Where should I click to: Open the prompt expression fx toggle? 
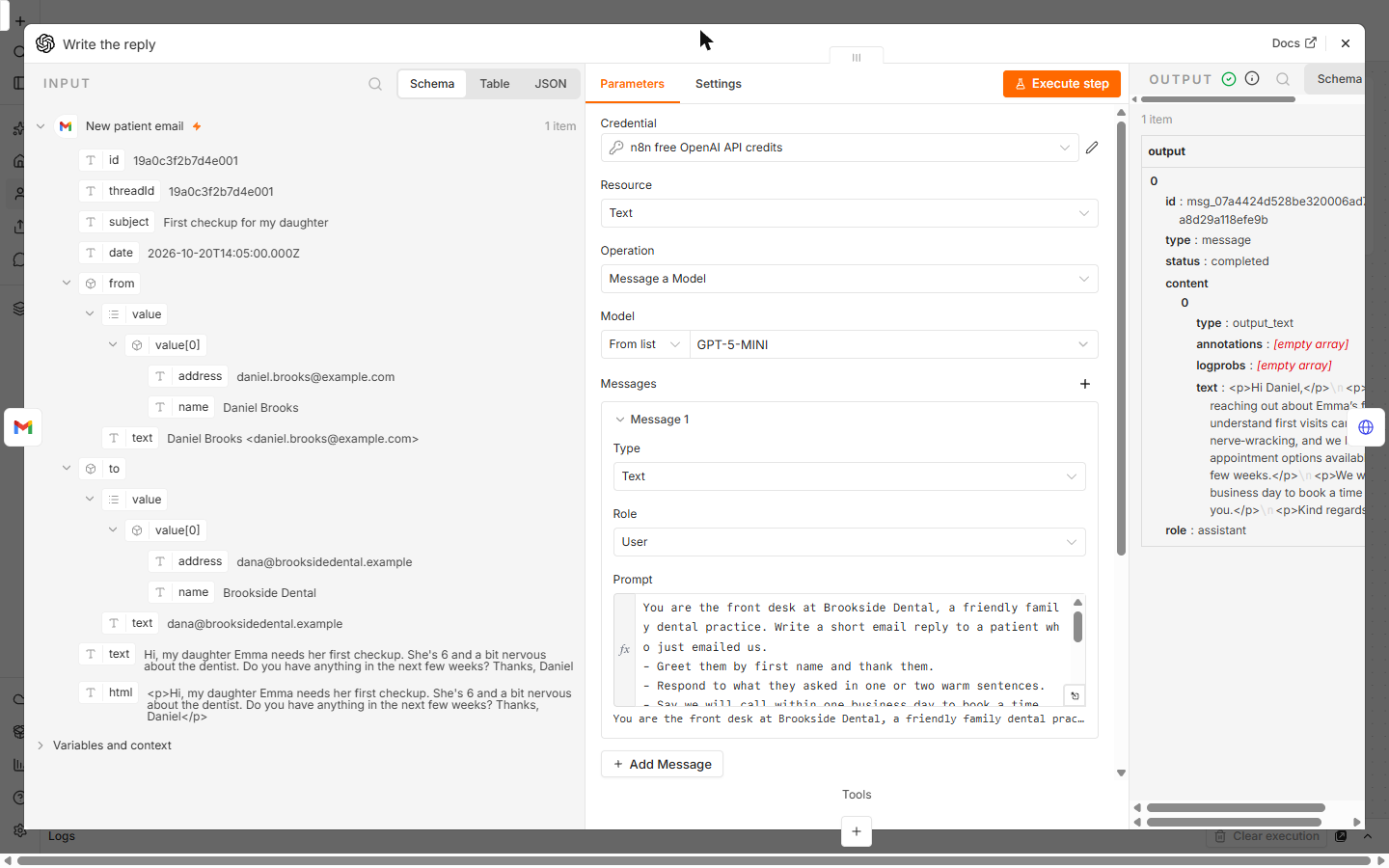[x=624, y=650]
